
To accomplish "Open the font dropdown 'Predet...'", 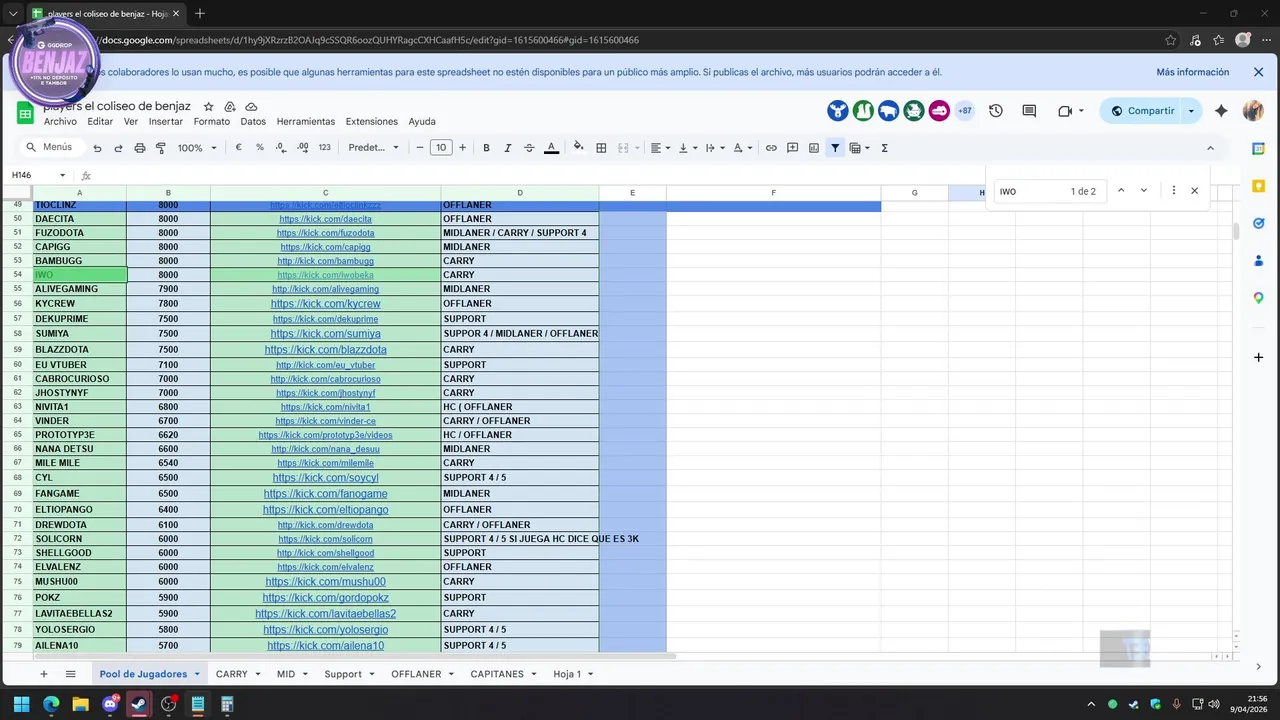I will coord(374,148).
